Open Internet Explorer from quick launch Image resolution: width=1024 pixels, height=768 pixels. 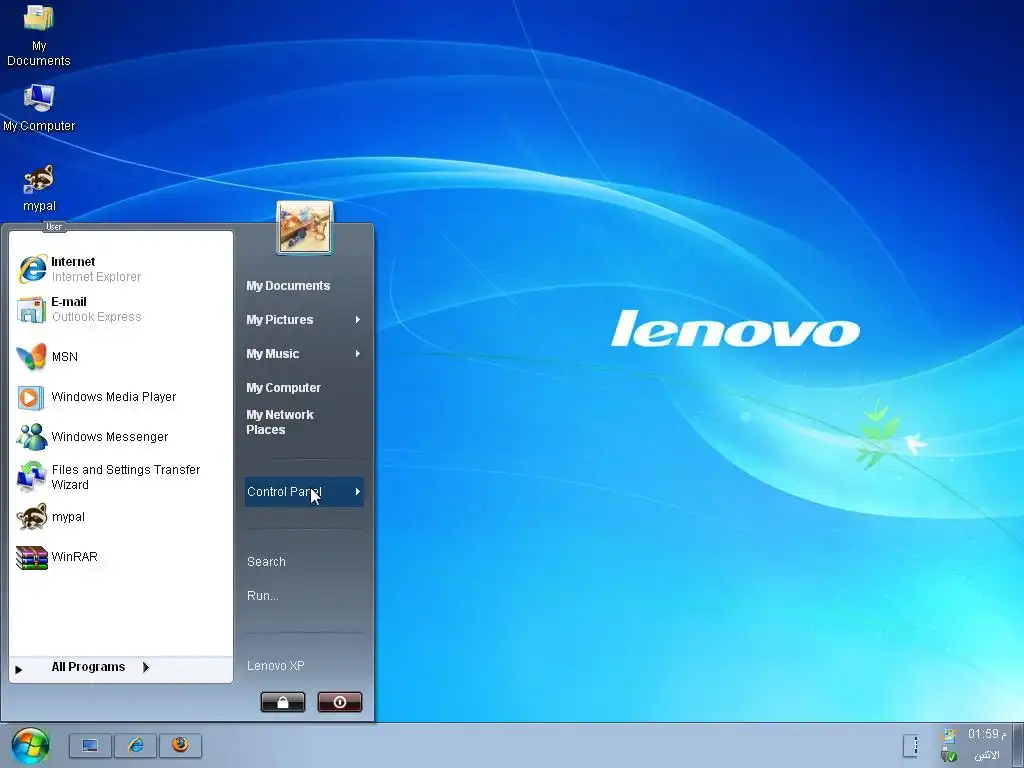tap(135, 745)
